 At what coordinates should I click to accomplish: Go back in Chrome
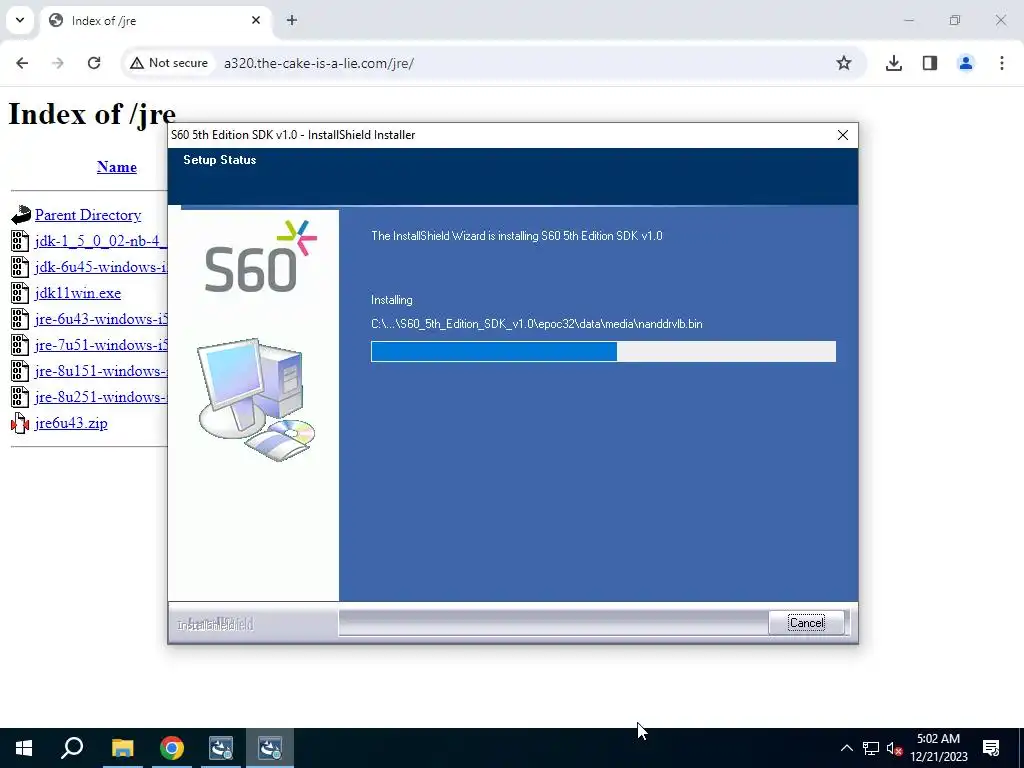(x=22, y=63)
